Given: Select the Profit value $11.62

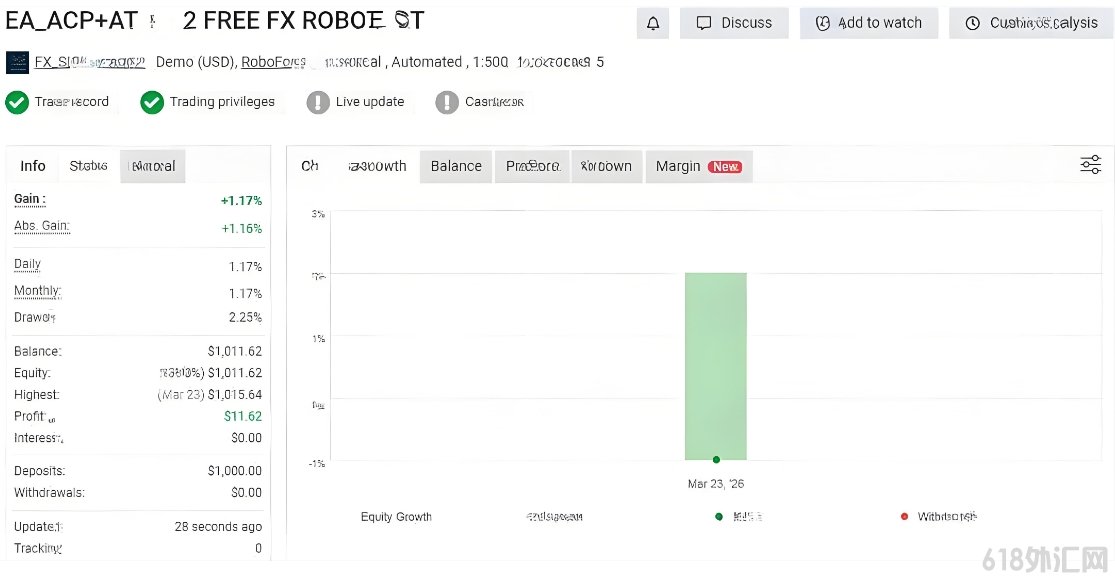Looking at the screenshot, I should point(243,416).
